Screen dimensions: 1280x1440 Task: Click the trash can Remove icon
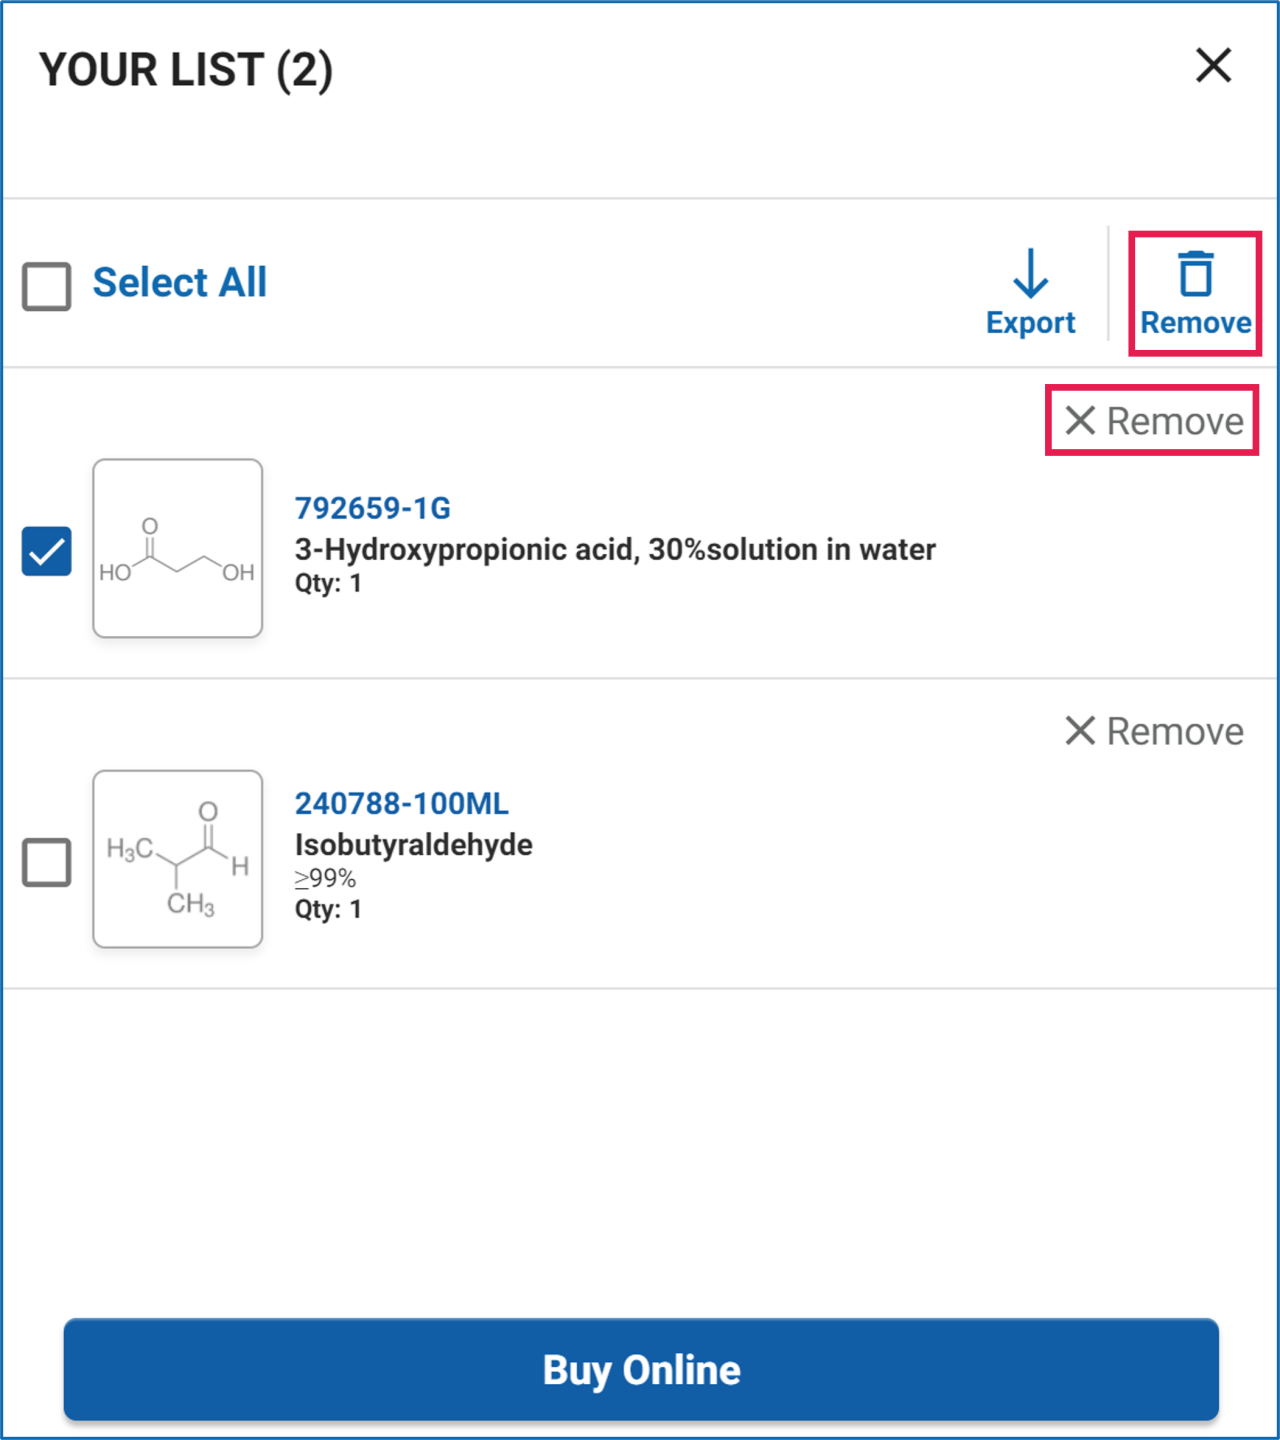coord(1195,274)
